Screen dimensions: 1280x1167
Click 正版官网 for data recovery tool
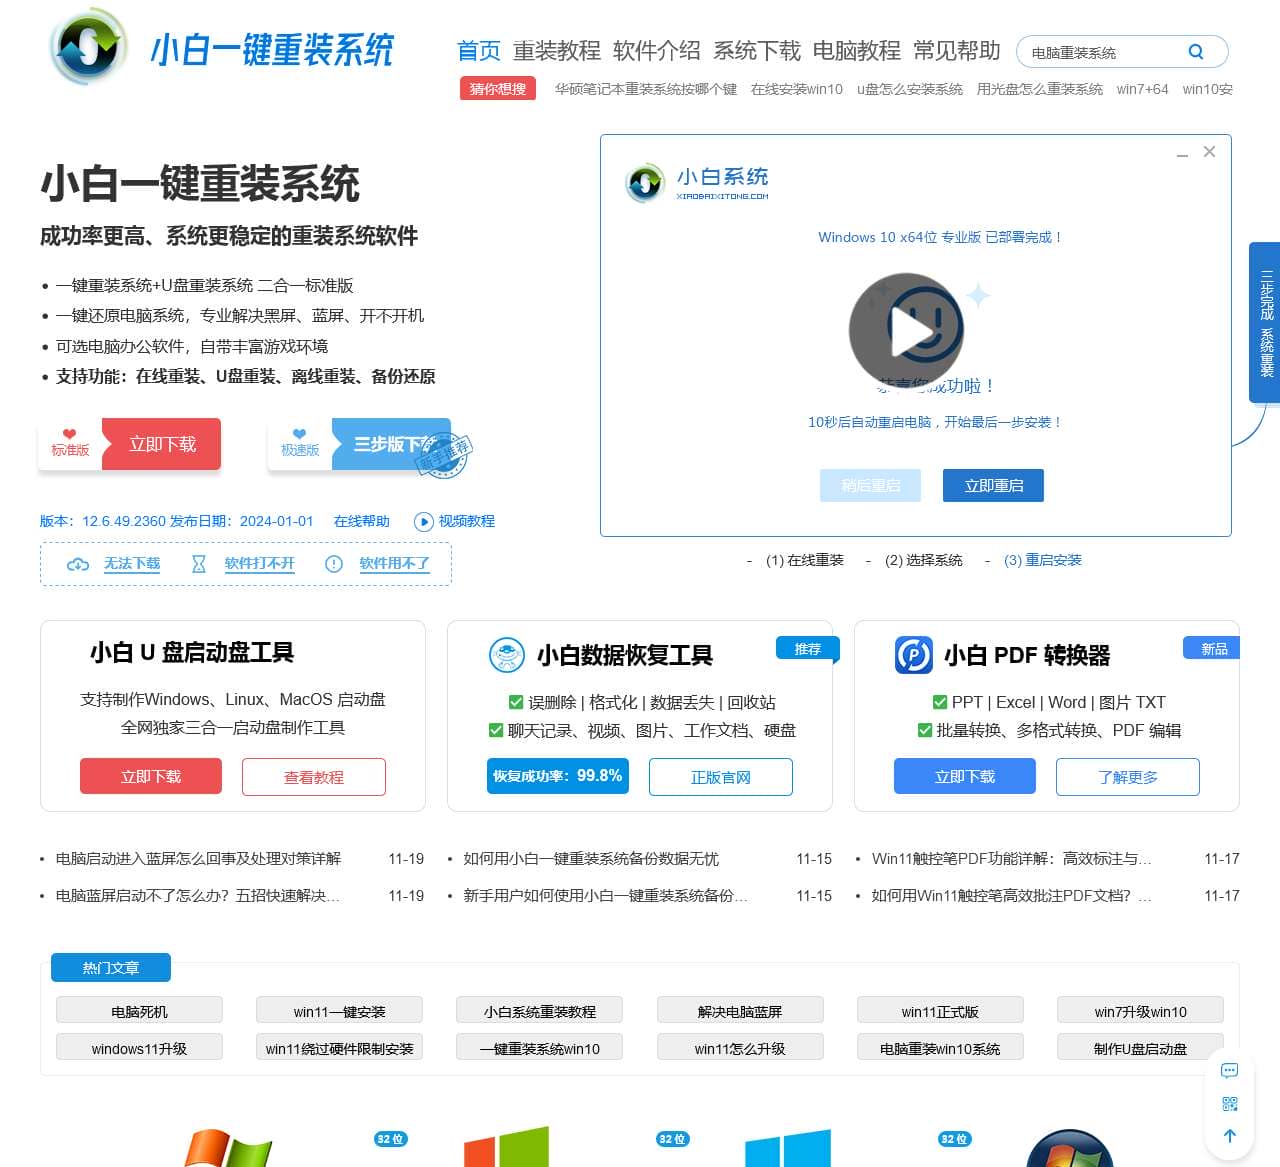coord(721,777)
